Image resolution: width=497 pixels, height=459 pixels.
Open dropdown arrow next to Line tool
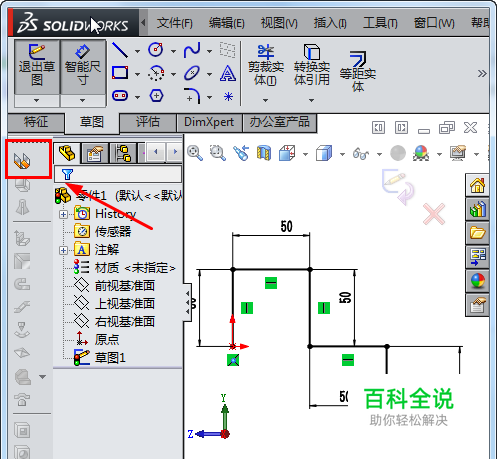tap(137, 51)
